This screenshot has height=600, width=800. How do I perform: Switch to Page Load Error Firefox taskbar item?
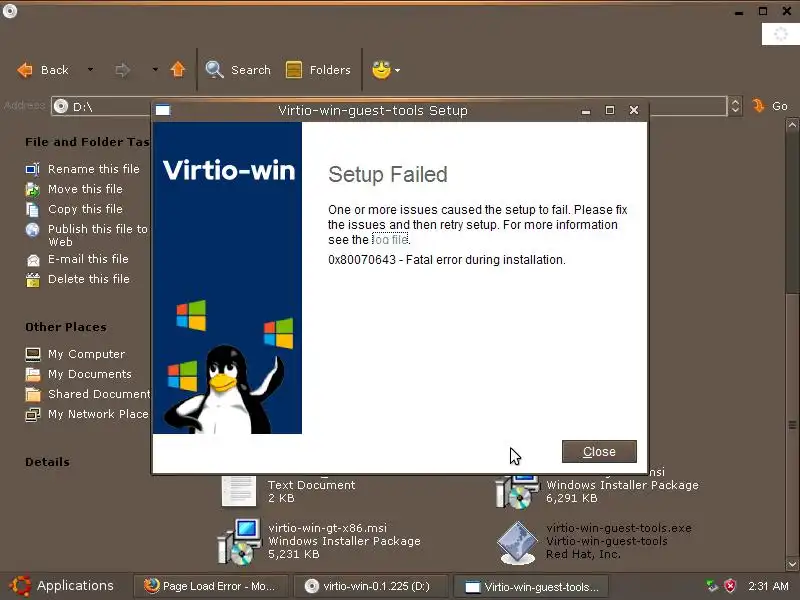click(x=210, y=586)
